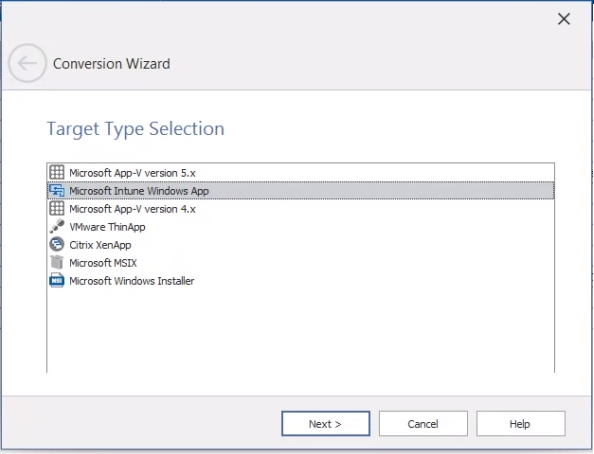Close the Conversion Wizard window
The height and width of the screenshot is (454, 594).
[564, 19]
